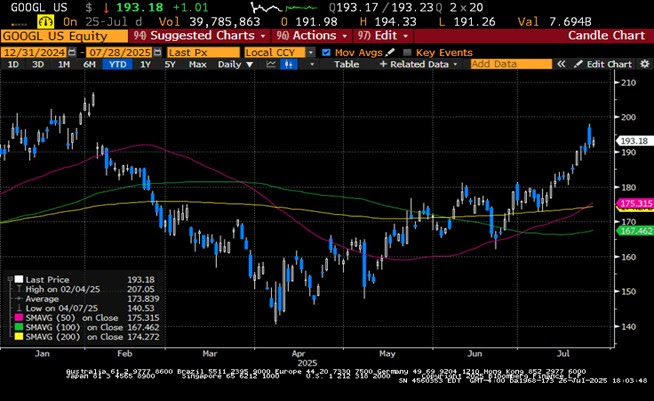The height and width of the screenshot is (401, 654).
Task: Open the Table view
Action: [346, 64]
